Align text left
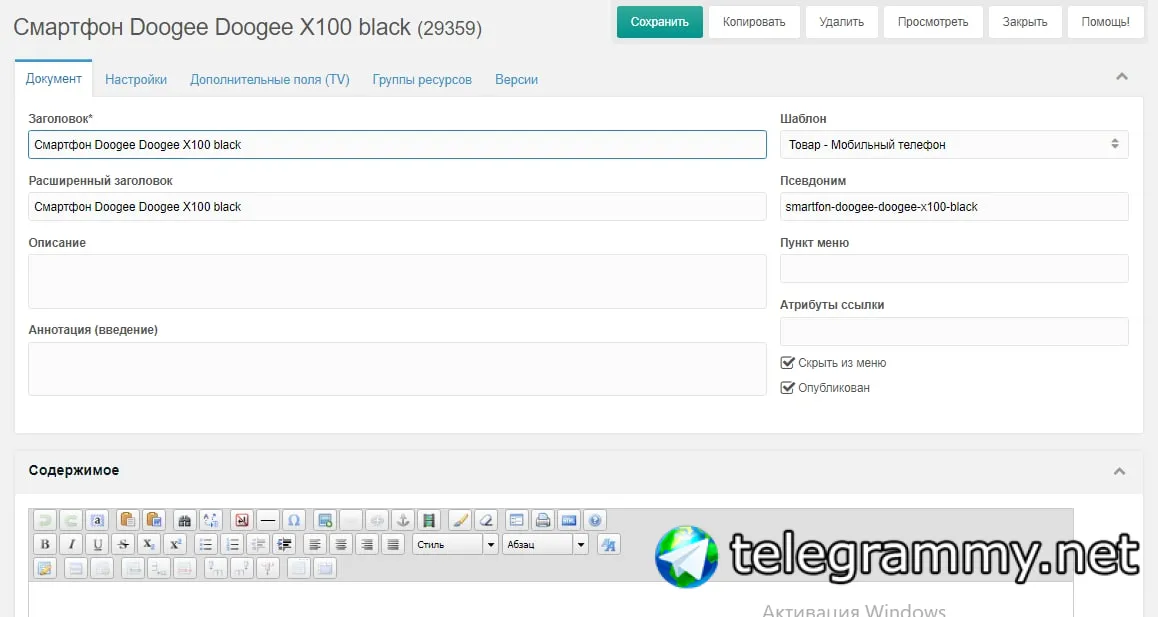 [315, 545]
